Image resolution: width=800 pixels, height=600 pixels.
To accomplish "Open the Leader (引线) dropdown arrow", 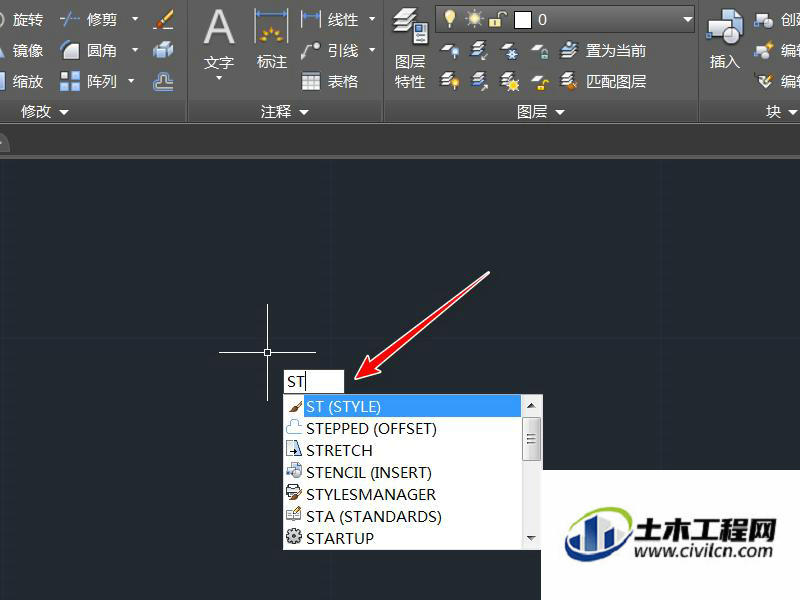I will point(372,51).
